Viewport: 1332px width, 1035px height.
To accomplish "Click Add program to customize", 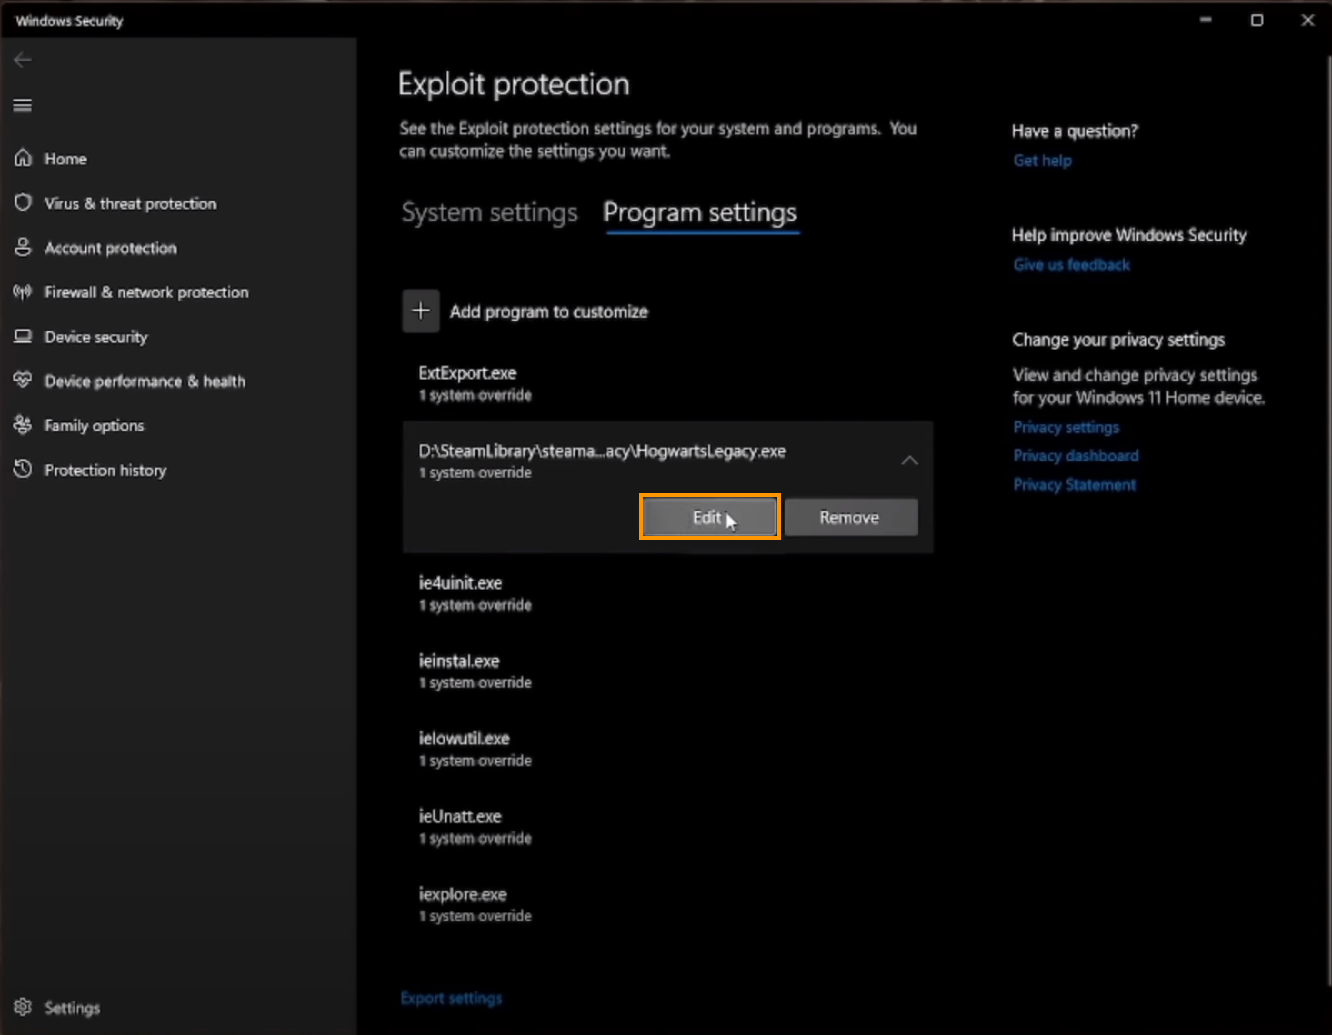I will coord(548,311).
